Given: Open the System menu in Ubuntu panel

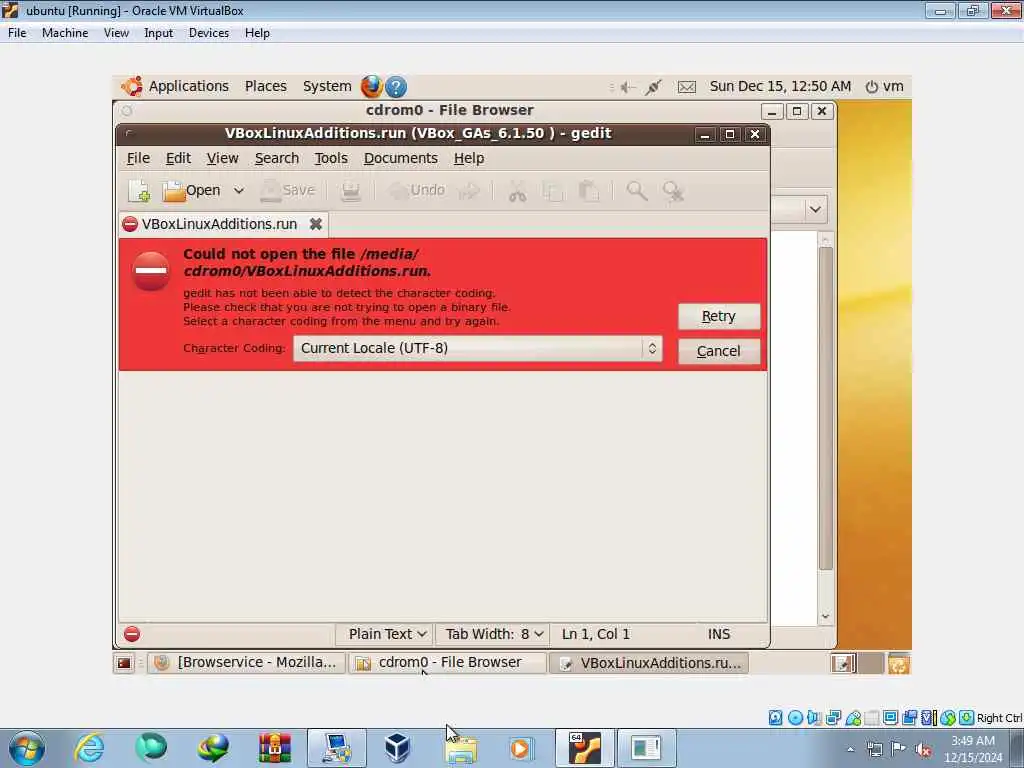Looking at the screenshot, I should click(327, 86).
